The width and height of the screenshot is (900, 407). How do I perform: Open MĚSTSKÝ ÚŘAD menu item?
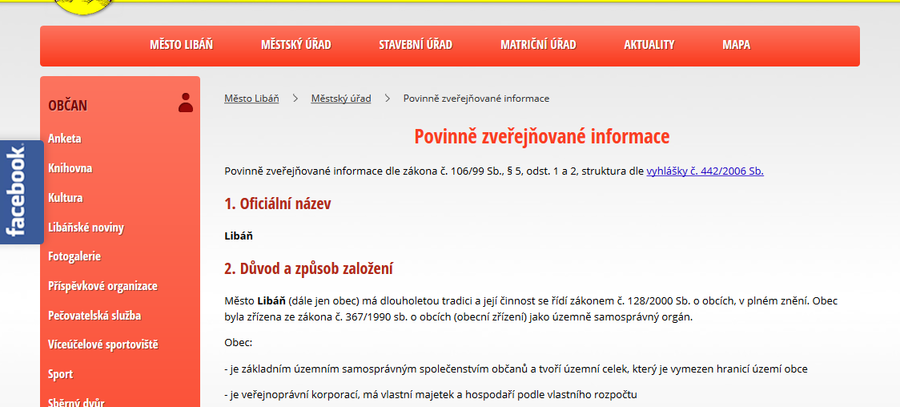(296, 45)
